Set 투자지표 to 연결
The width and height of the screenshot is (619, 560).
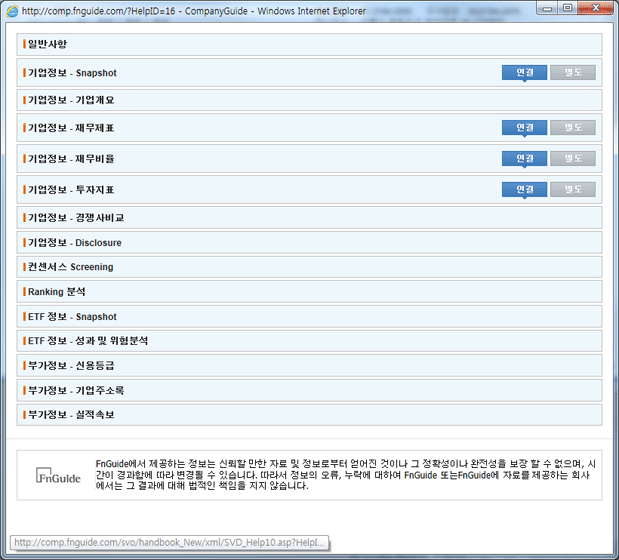click(x=524, y=189)
